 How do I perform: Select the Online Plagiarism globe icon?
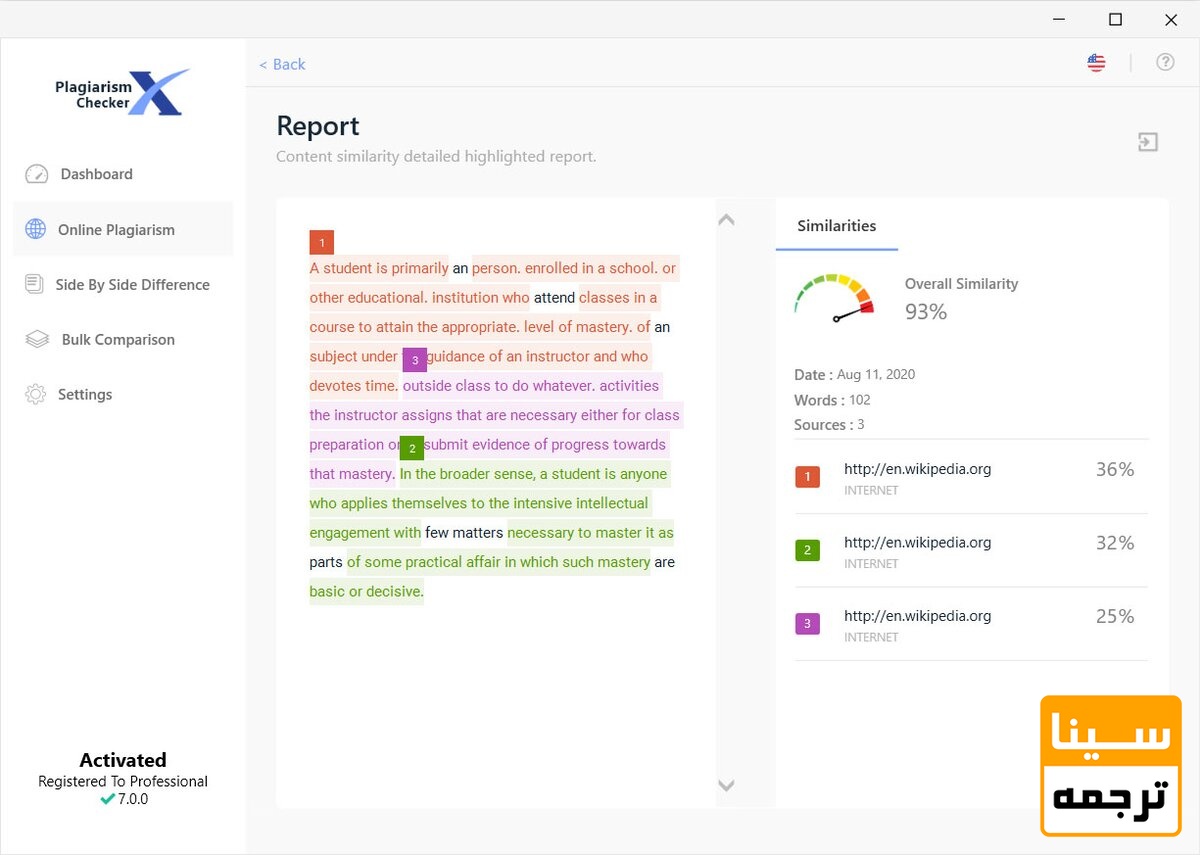pyautogui.click(x=36, y=229)
